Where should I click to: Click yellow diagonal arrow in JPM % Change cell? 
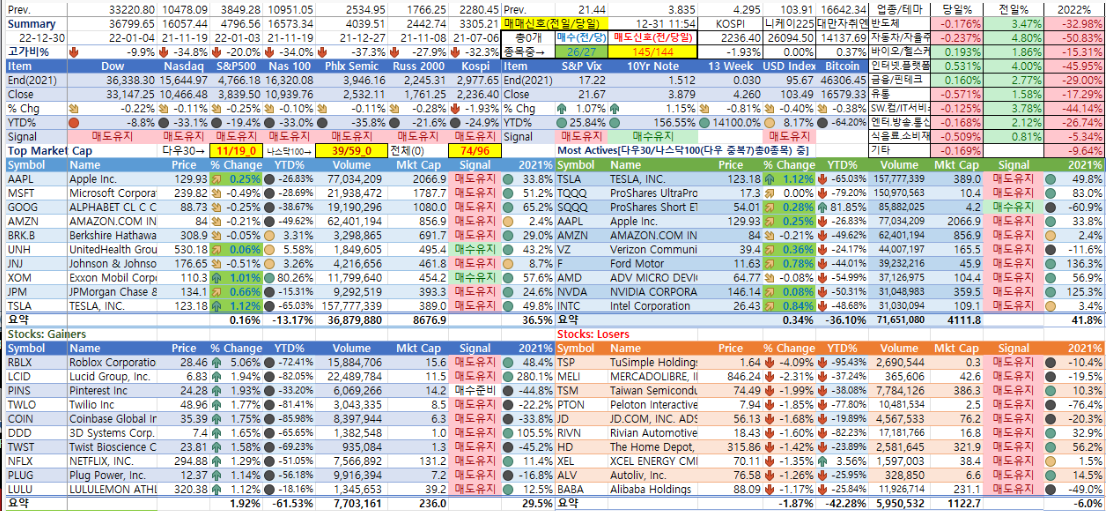(215, 292)
